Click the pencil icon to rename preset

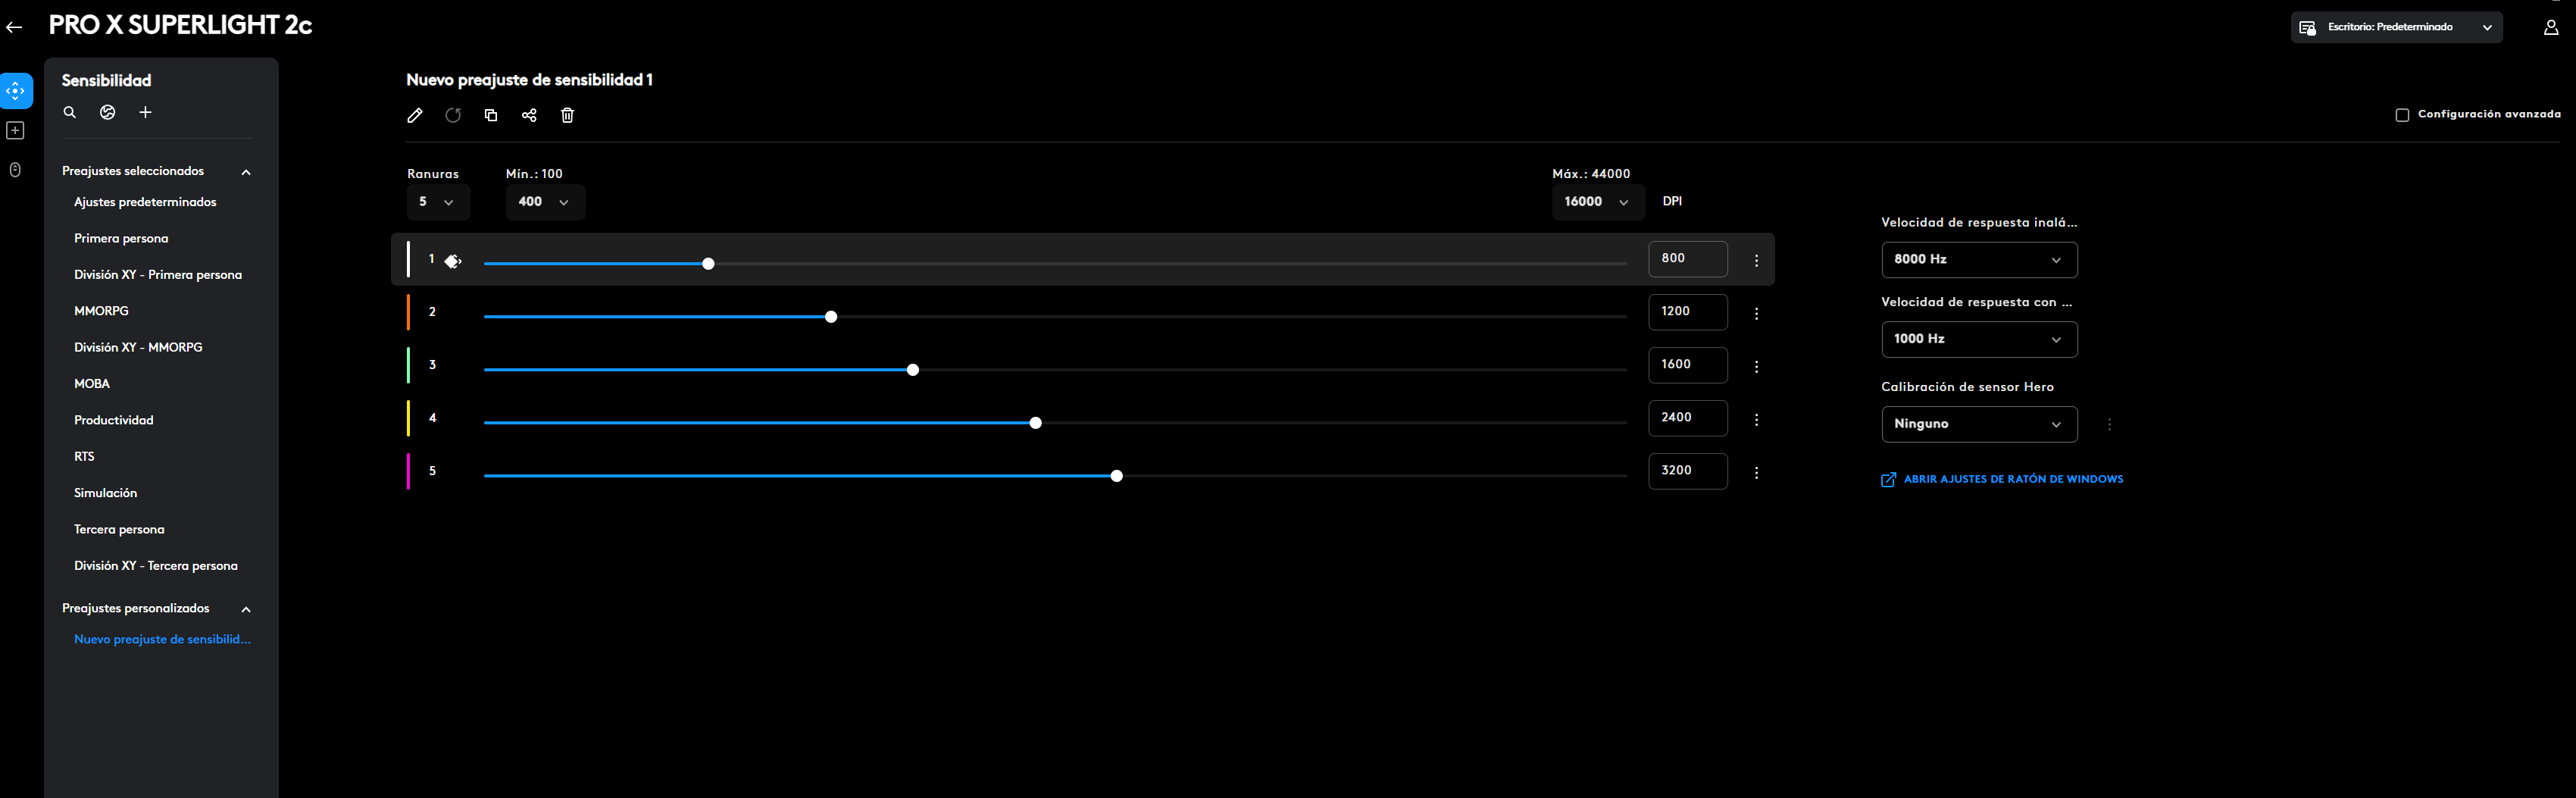(415, 116)
